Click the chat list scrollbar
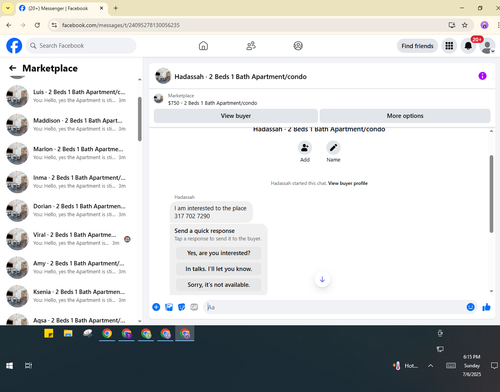 coord(140,119)
